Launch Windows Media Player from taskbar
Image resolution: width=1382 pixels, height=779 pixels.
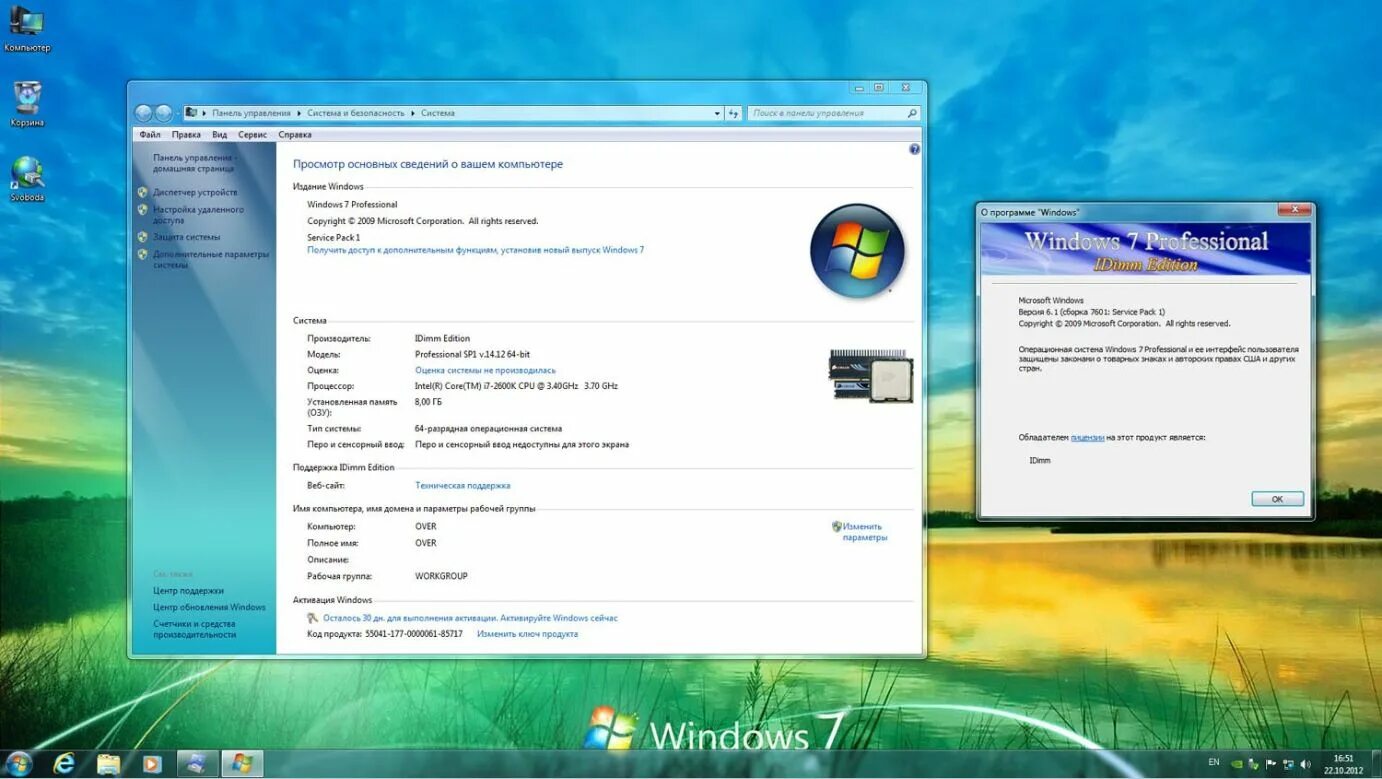click(152, 764)
